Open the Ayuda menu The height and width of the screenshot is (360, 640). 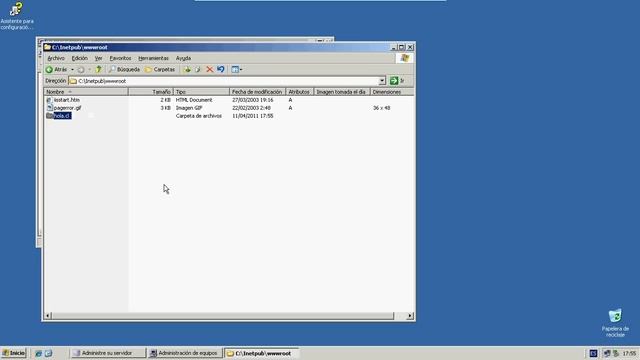pyautogui.click(x=183, y=58)
